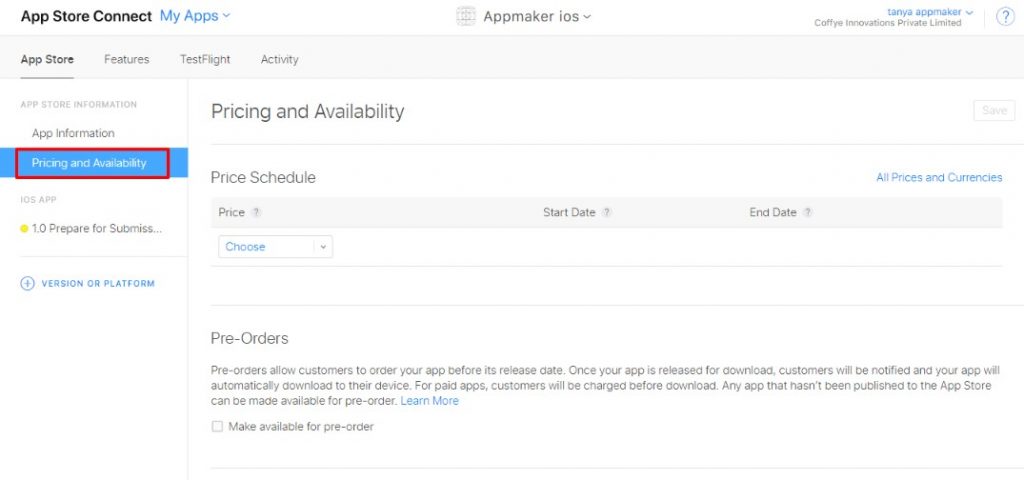Open All Prices and Currencies link

(x=939, y=178)
